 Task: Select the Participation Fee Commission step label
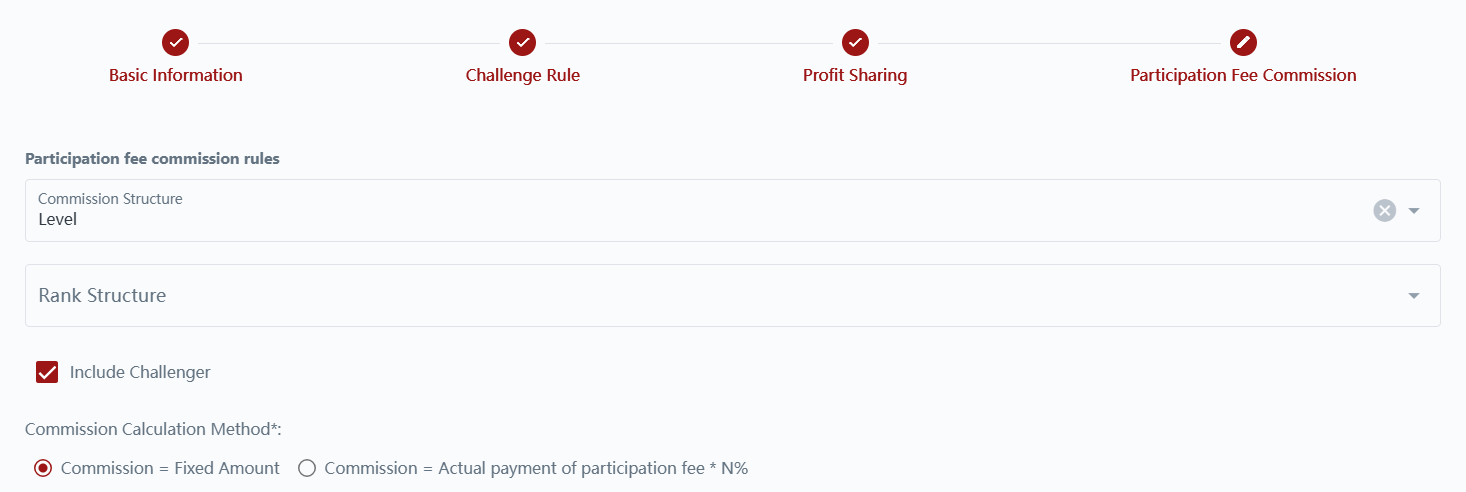pos(1243,75)
